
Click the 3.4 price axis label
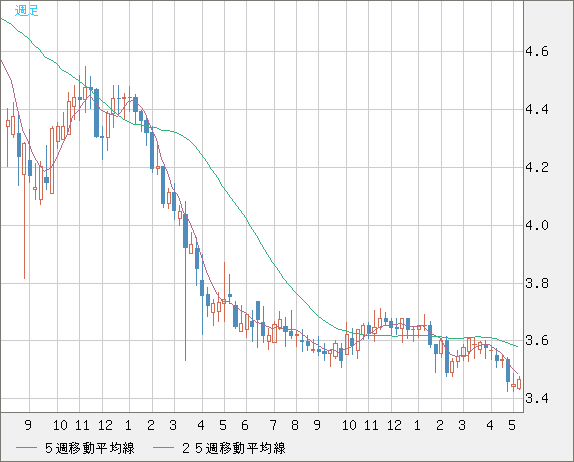point(537,398)
